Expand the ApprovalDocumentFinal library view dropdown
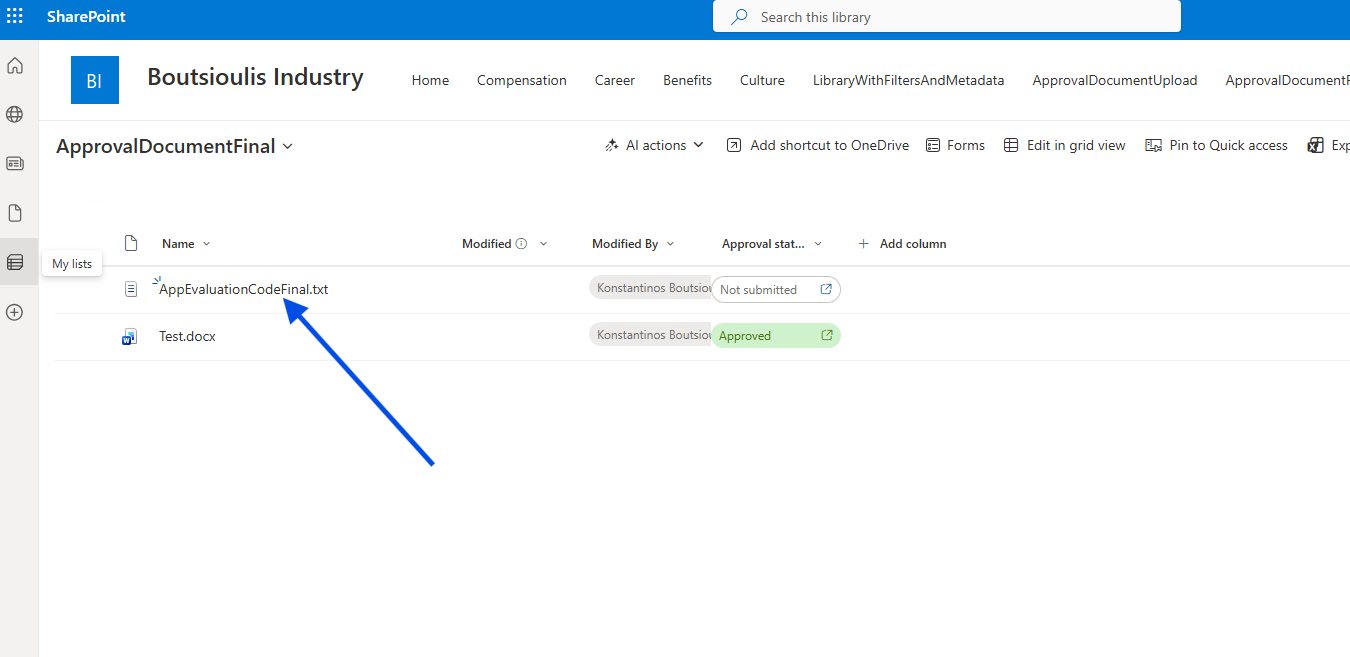The width and height of the screenshot is (1350, 657). click(288, 147)
